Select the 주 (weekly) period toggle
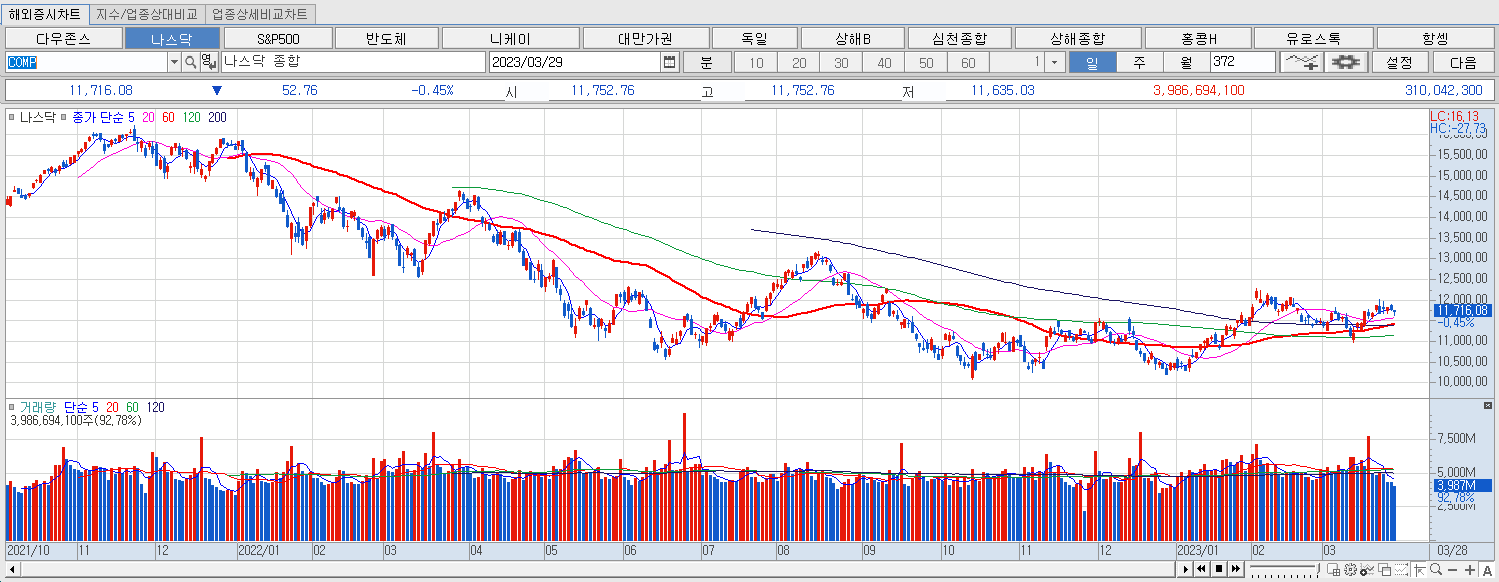The width and height of the screenshot is (1499, 582). click(1139, 62)
